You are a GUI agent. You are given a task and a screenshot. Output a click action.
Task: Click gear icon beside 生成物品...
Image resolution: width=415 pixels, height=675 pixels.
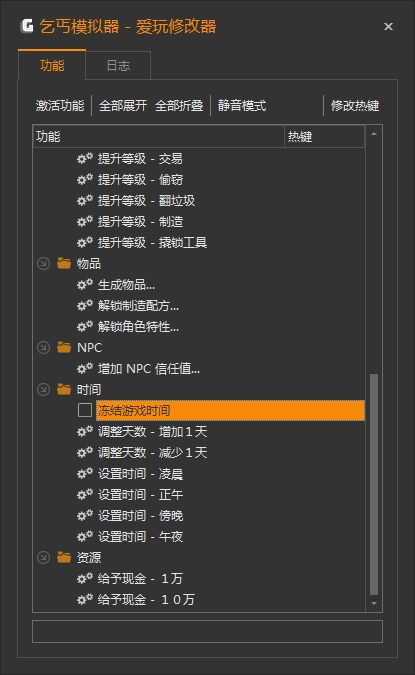85,285
